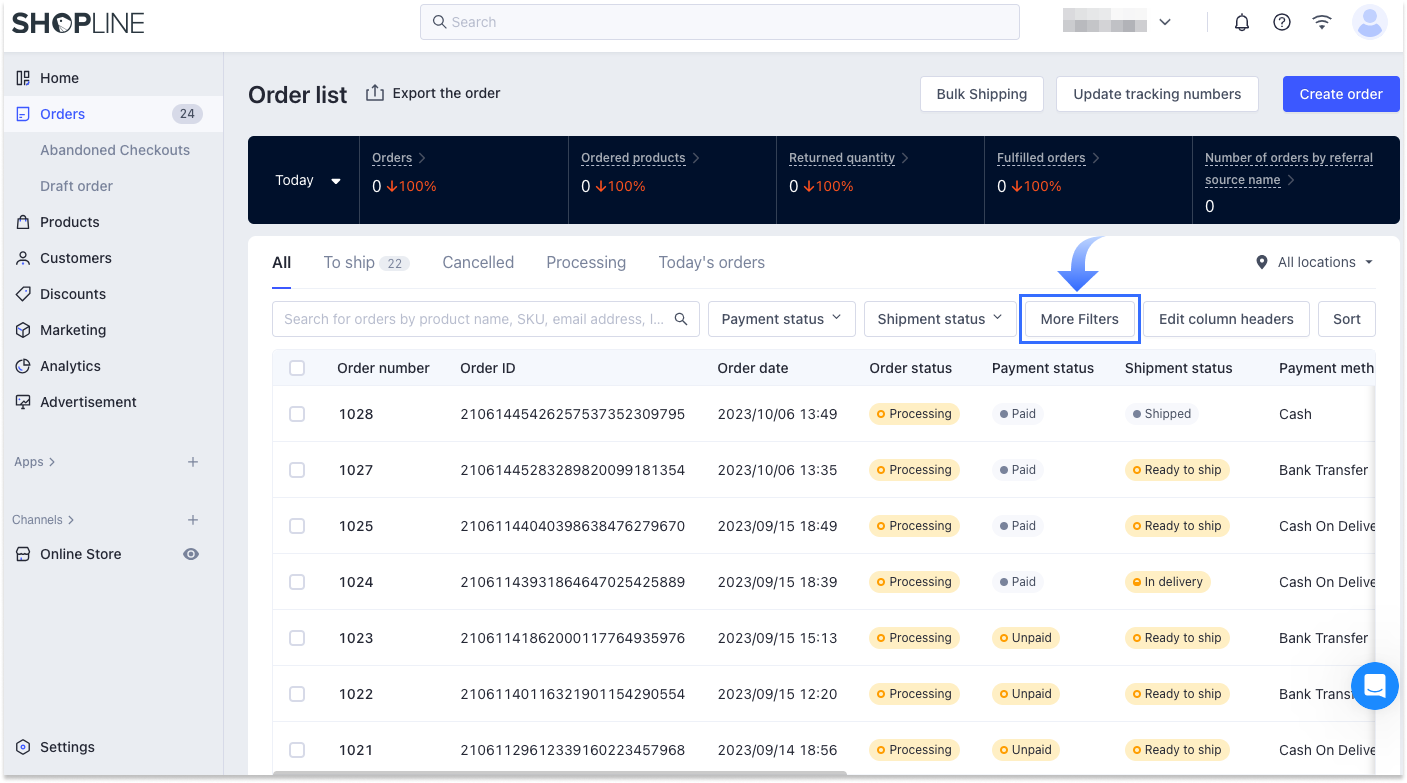Expand the Channels section

click(x=44, y=520)
